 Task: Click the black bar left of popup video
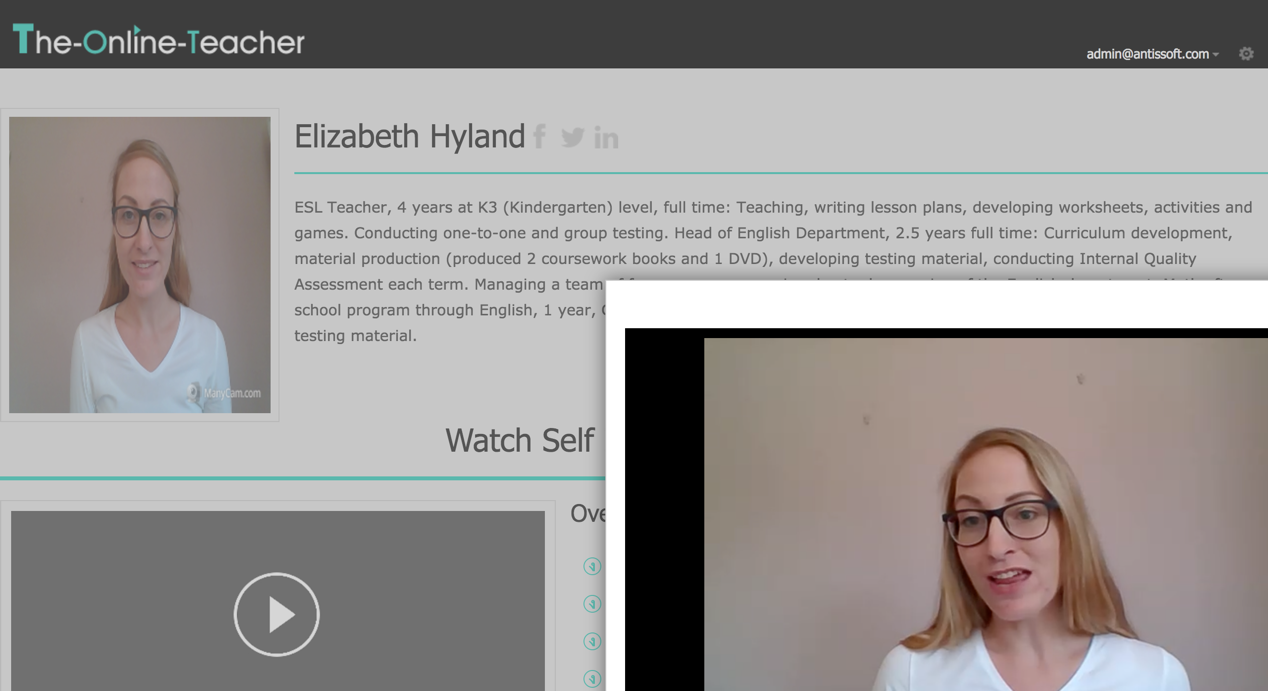click(x=664, y=514)
